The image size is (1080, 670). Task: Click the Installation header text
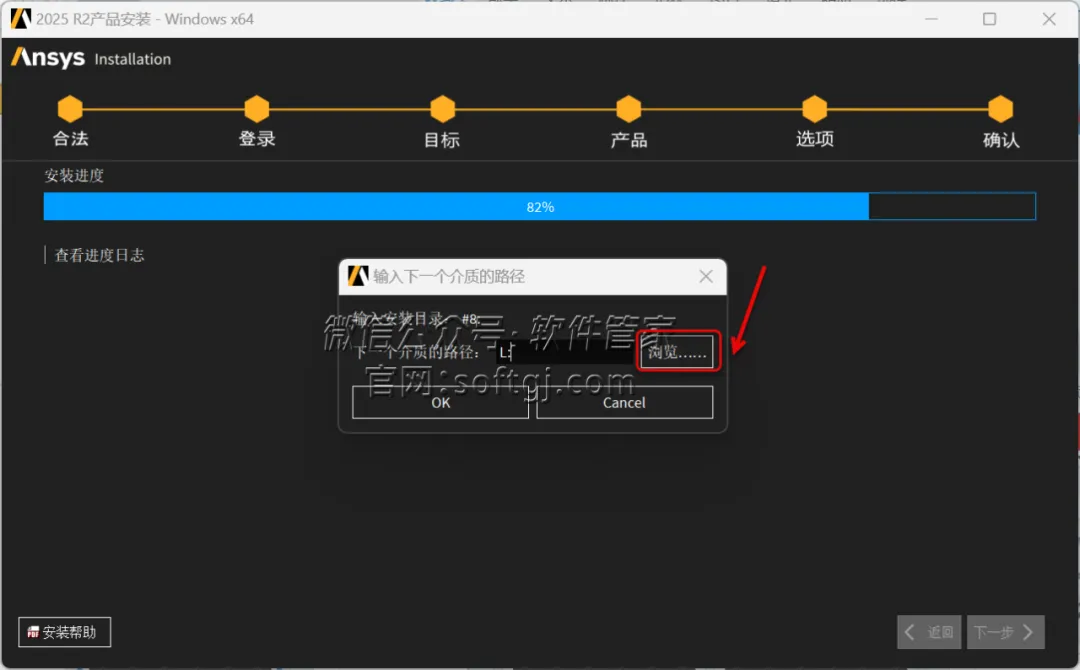[x=132, y=59]
